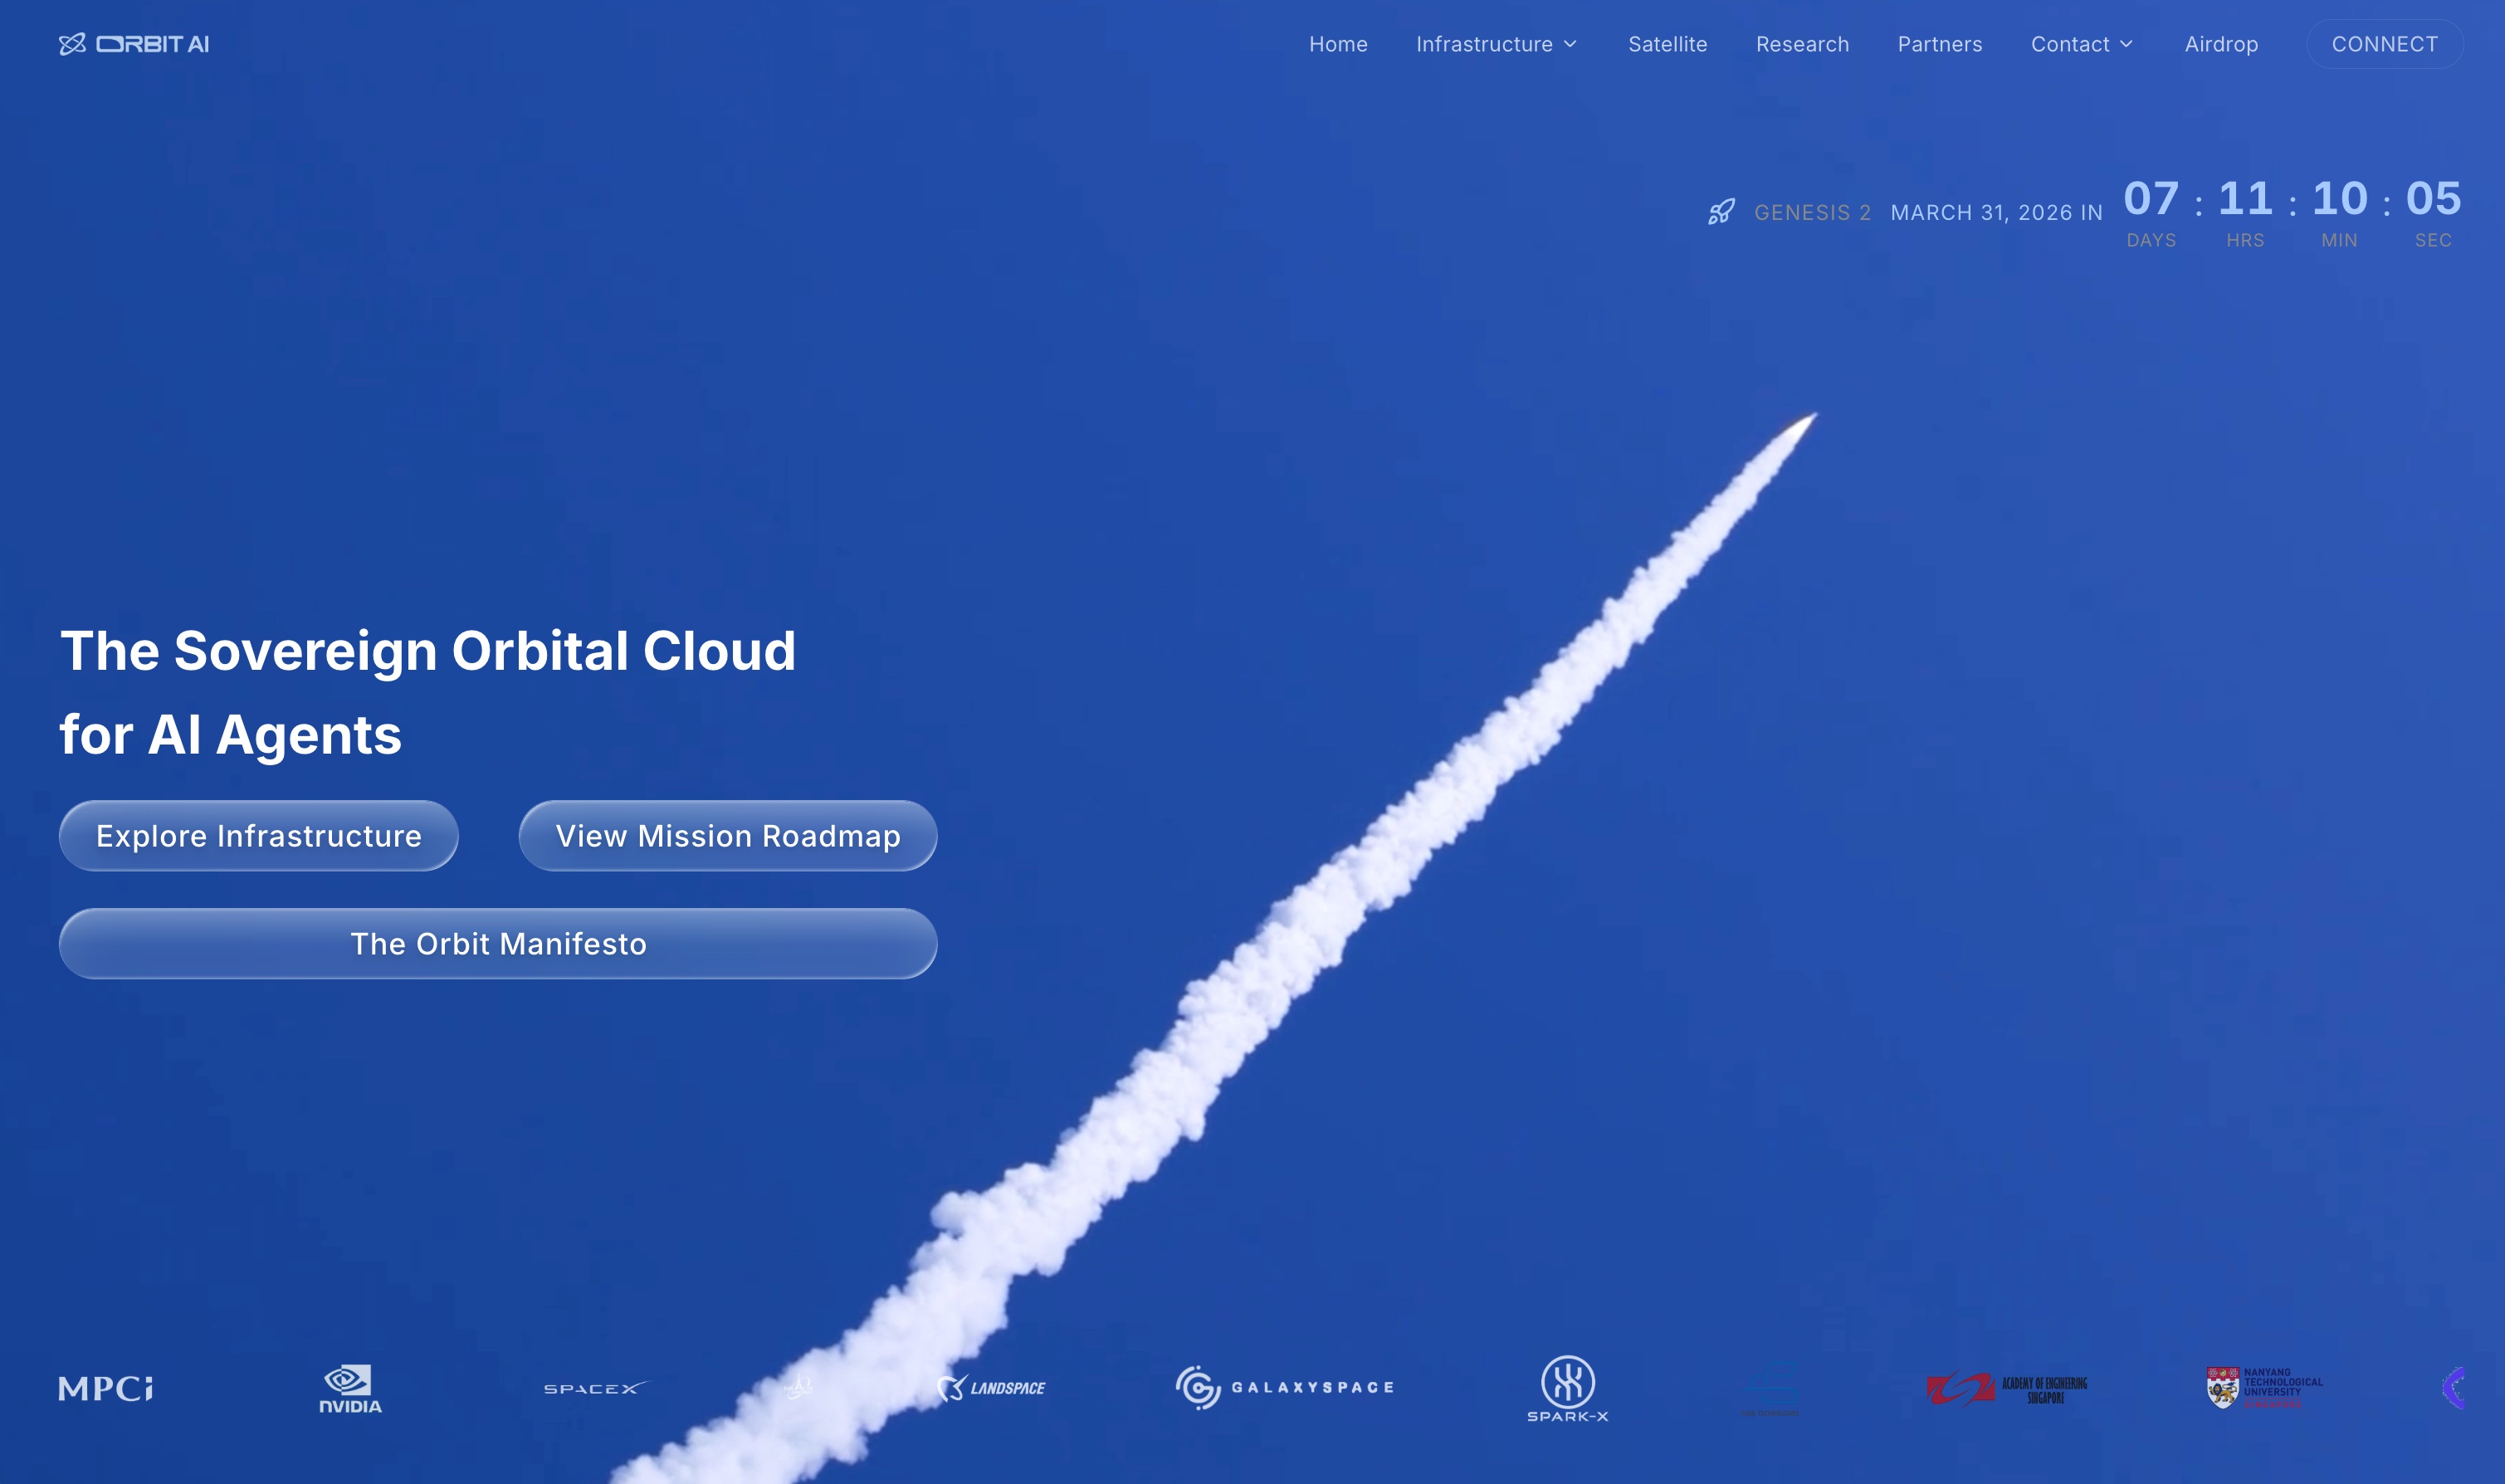Open the Satellite nav item
Viewport: 2505px width, 1484px height.
pyautogui.click(x=1667, y=44)
